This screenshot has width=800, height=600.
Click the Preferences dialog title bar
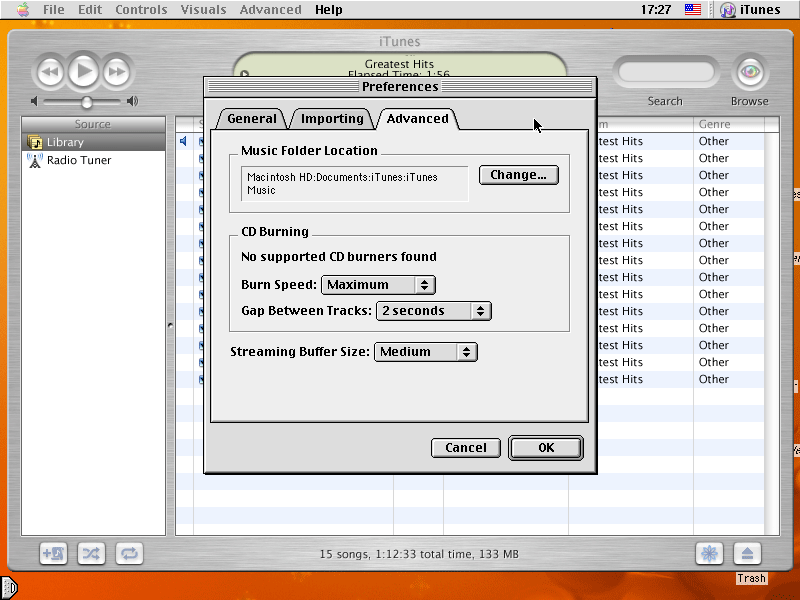coord(400,87)
